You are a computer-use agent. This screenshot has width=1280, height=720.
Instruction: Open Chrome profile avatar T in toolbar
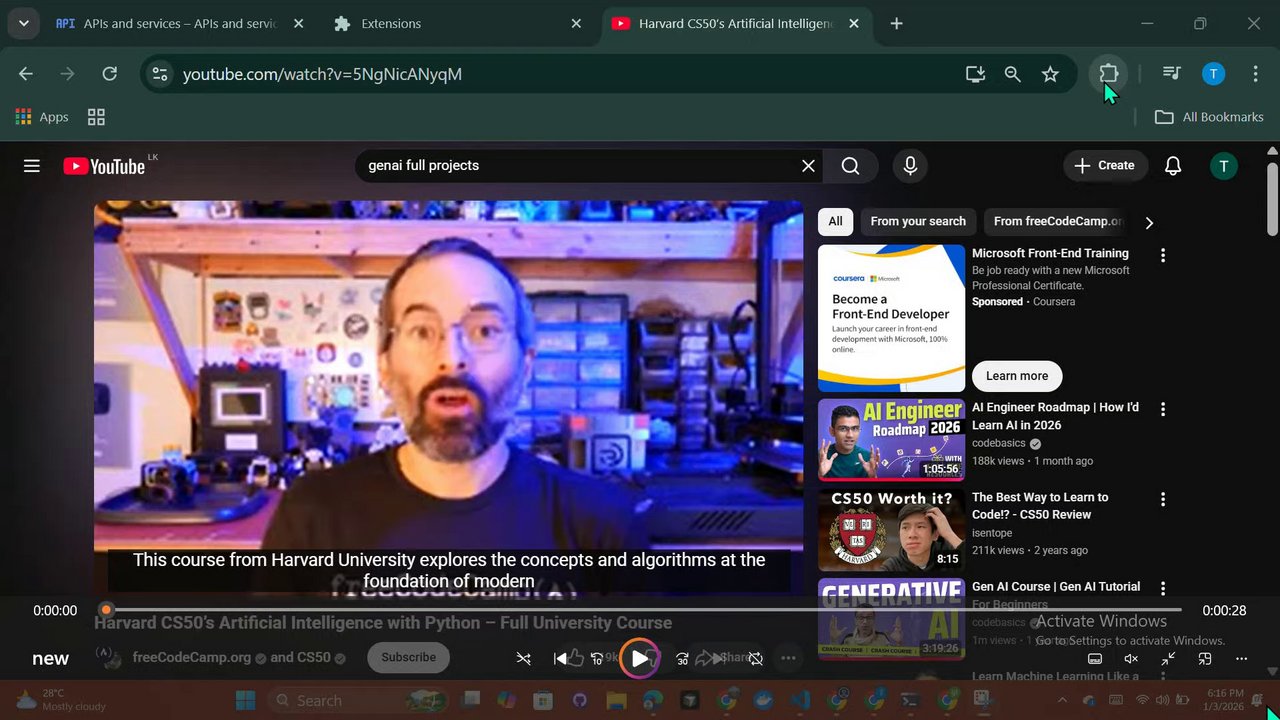coord(1213,73)
